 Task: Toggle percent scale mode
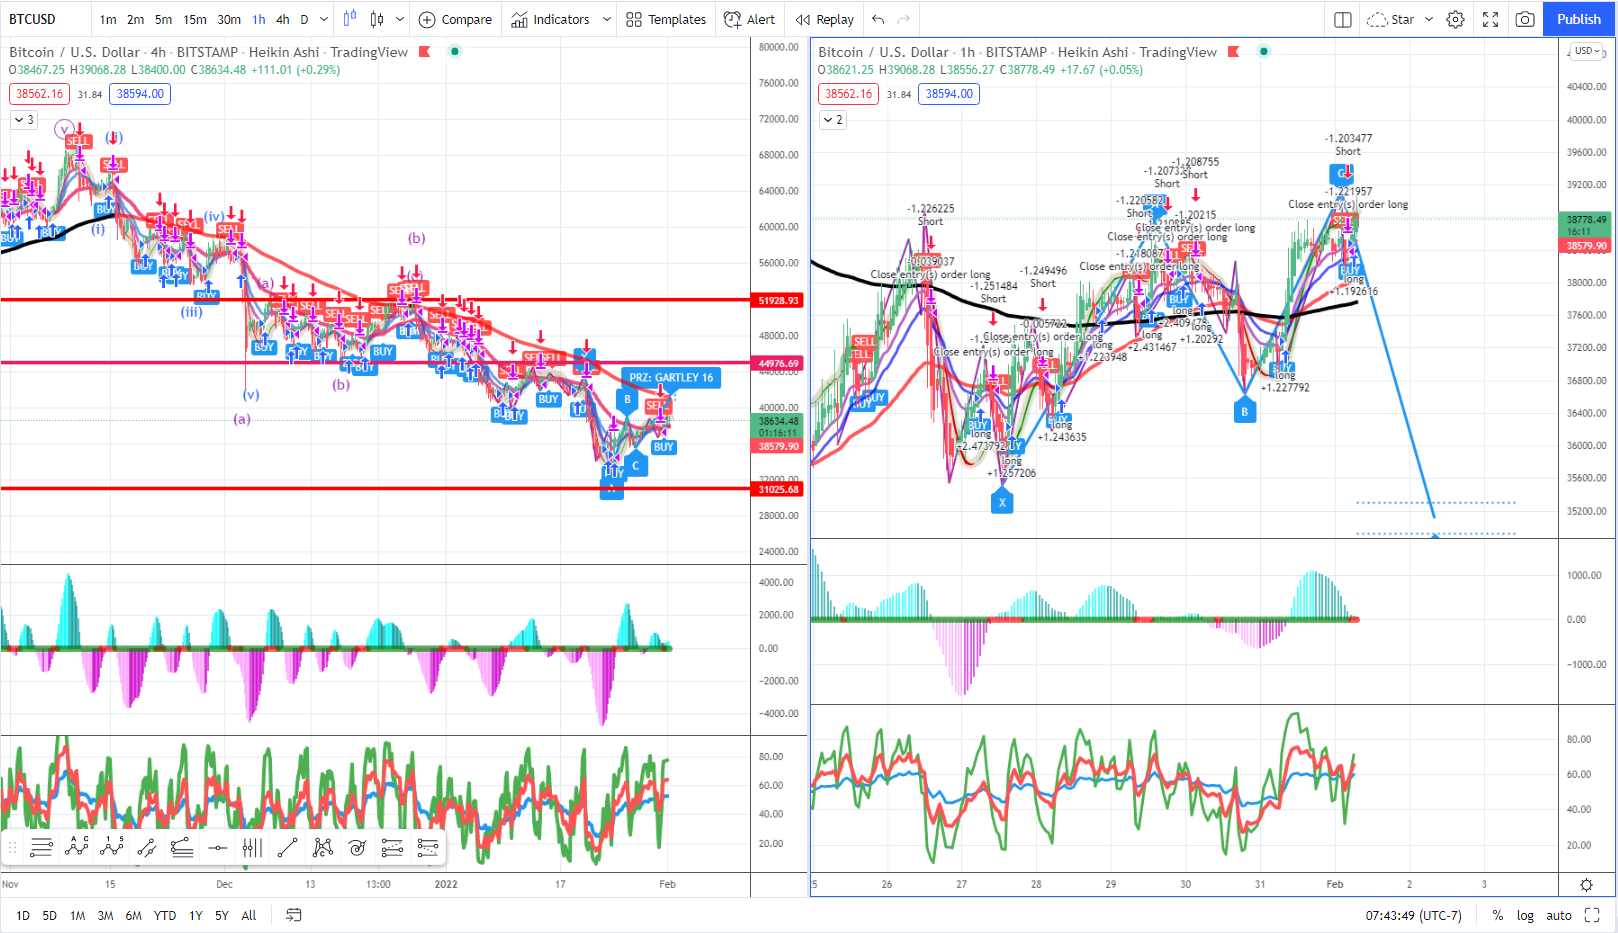pyautogui.click(x=1497, y=915)
